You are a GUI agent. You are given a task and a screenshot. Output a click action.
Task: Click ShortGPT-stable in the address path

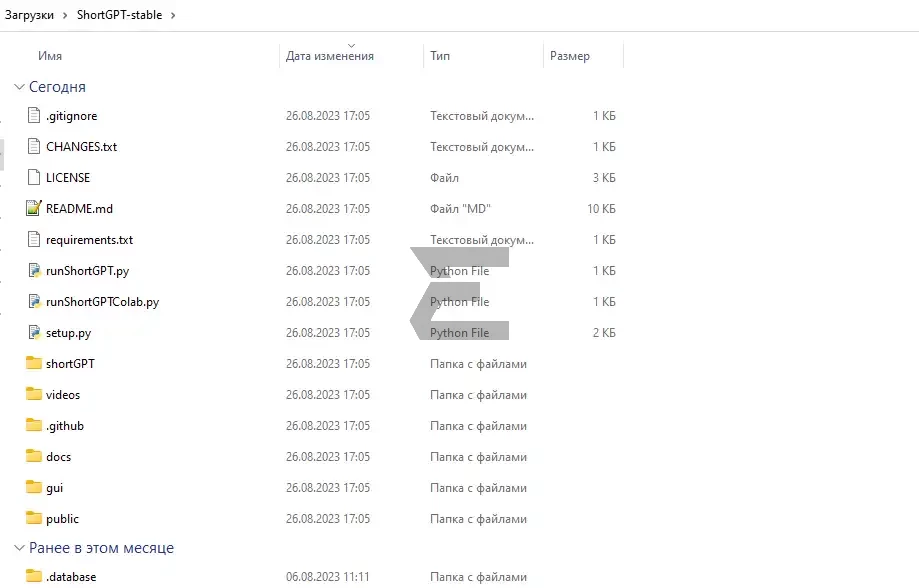pos(120,15)
